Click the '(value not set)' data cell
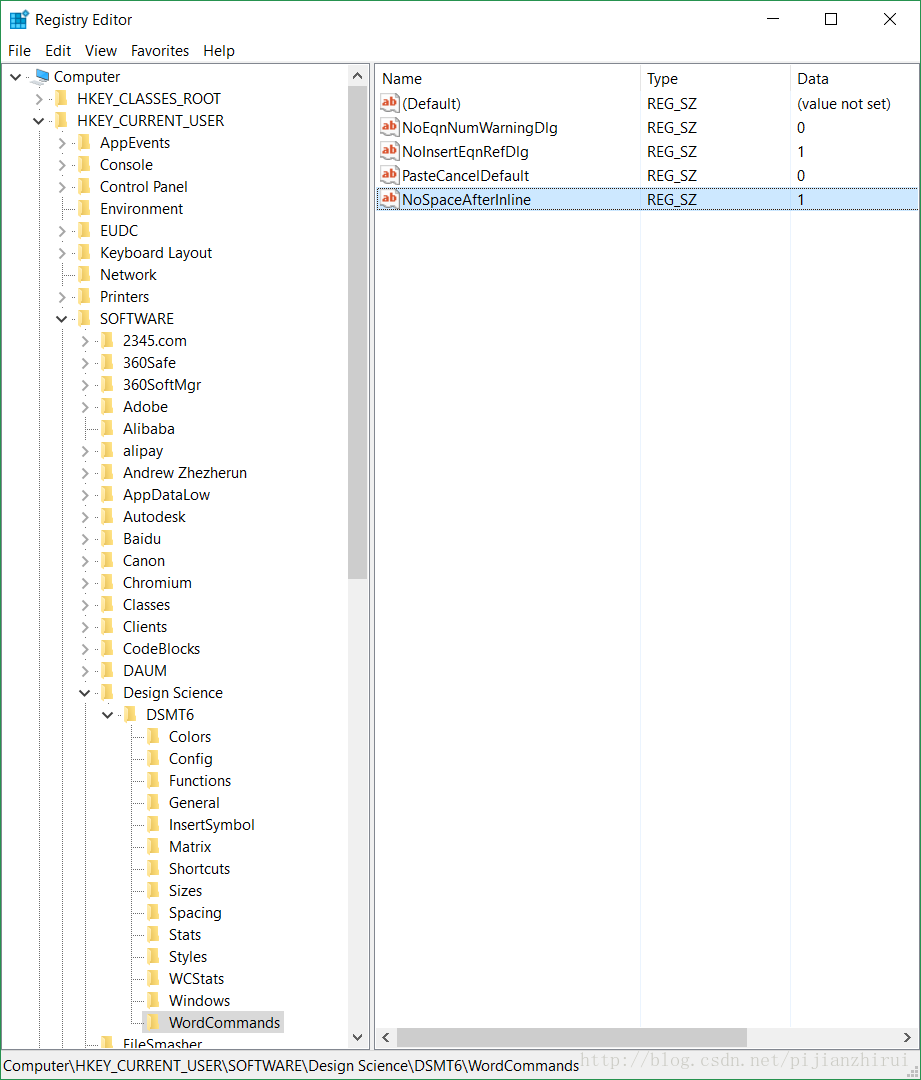 coord(844,103)
